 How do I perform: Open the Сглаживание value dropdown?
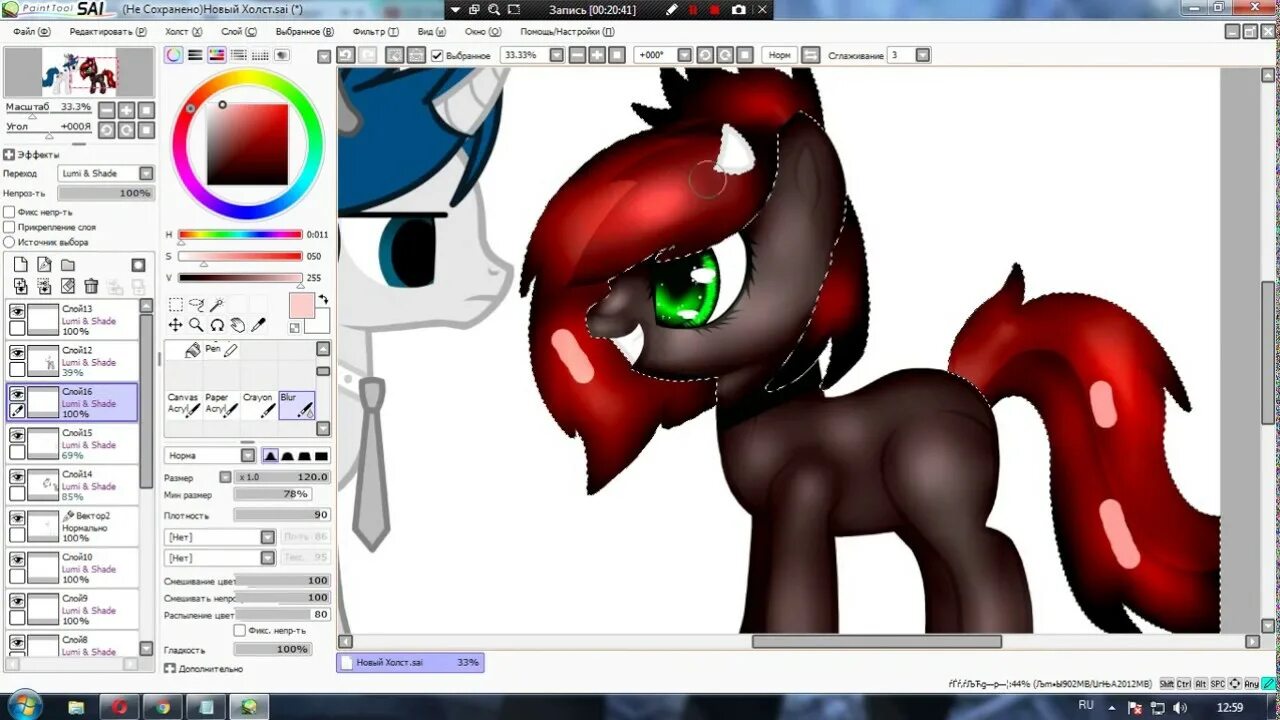click(923, 55)
